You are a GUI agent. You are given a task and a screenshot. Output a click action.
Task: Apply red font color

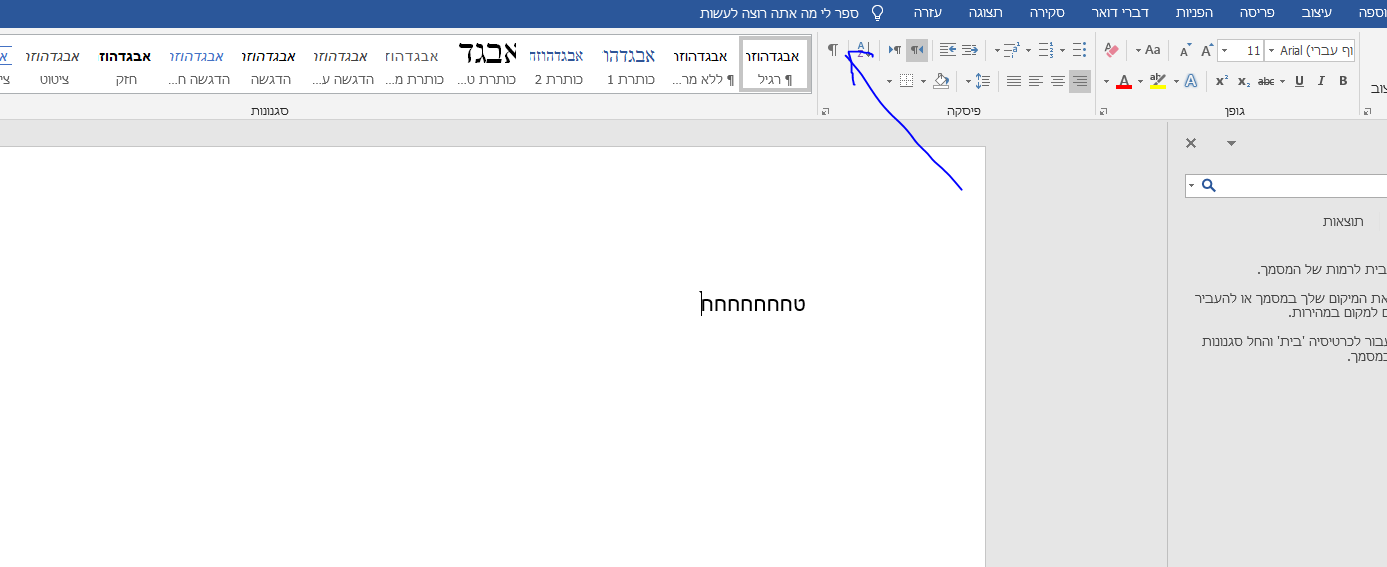[x=1123, y=81]
